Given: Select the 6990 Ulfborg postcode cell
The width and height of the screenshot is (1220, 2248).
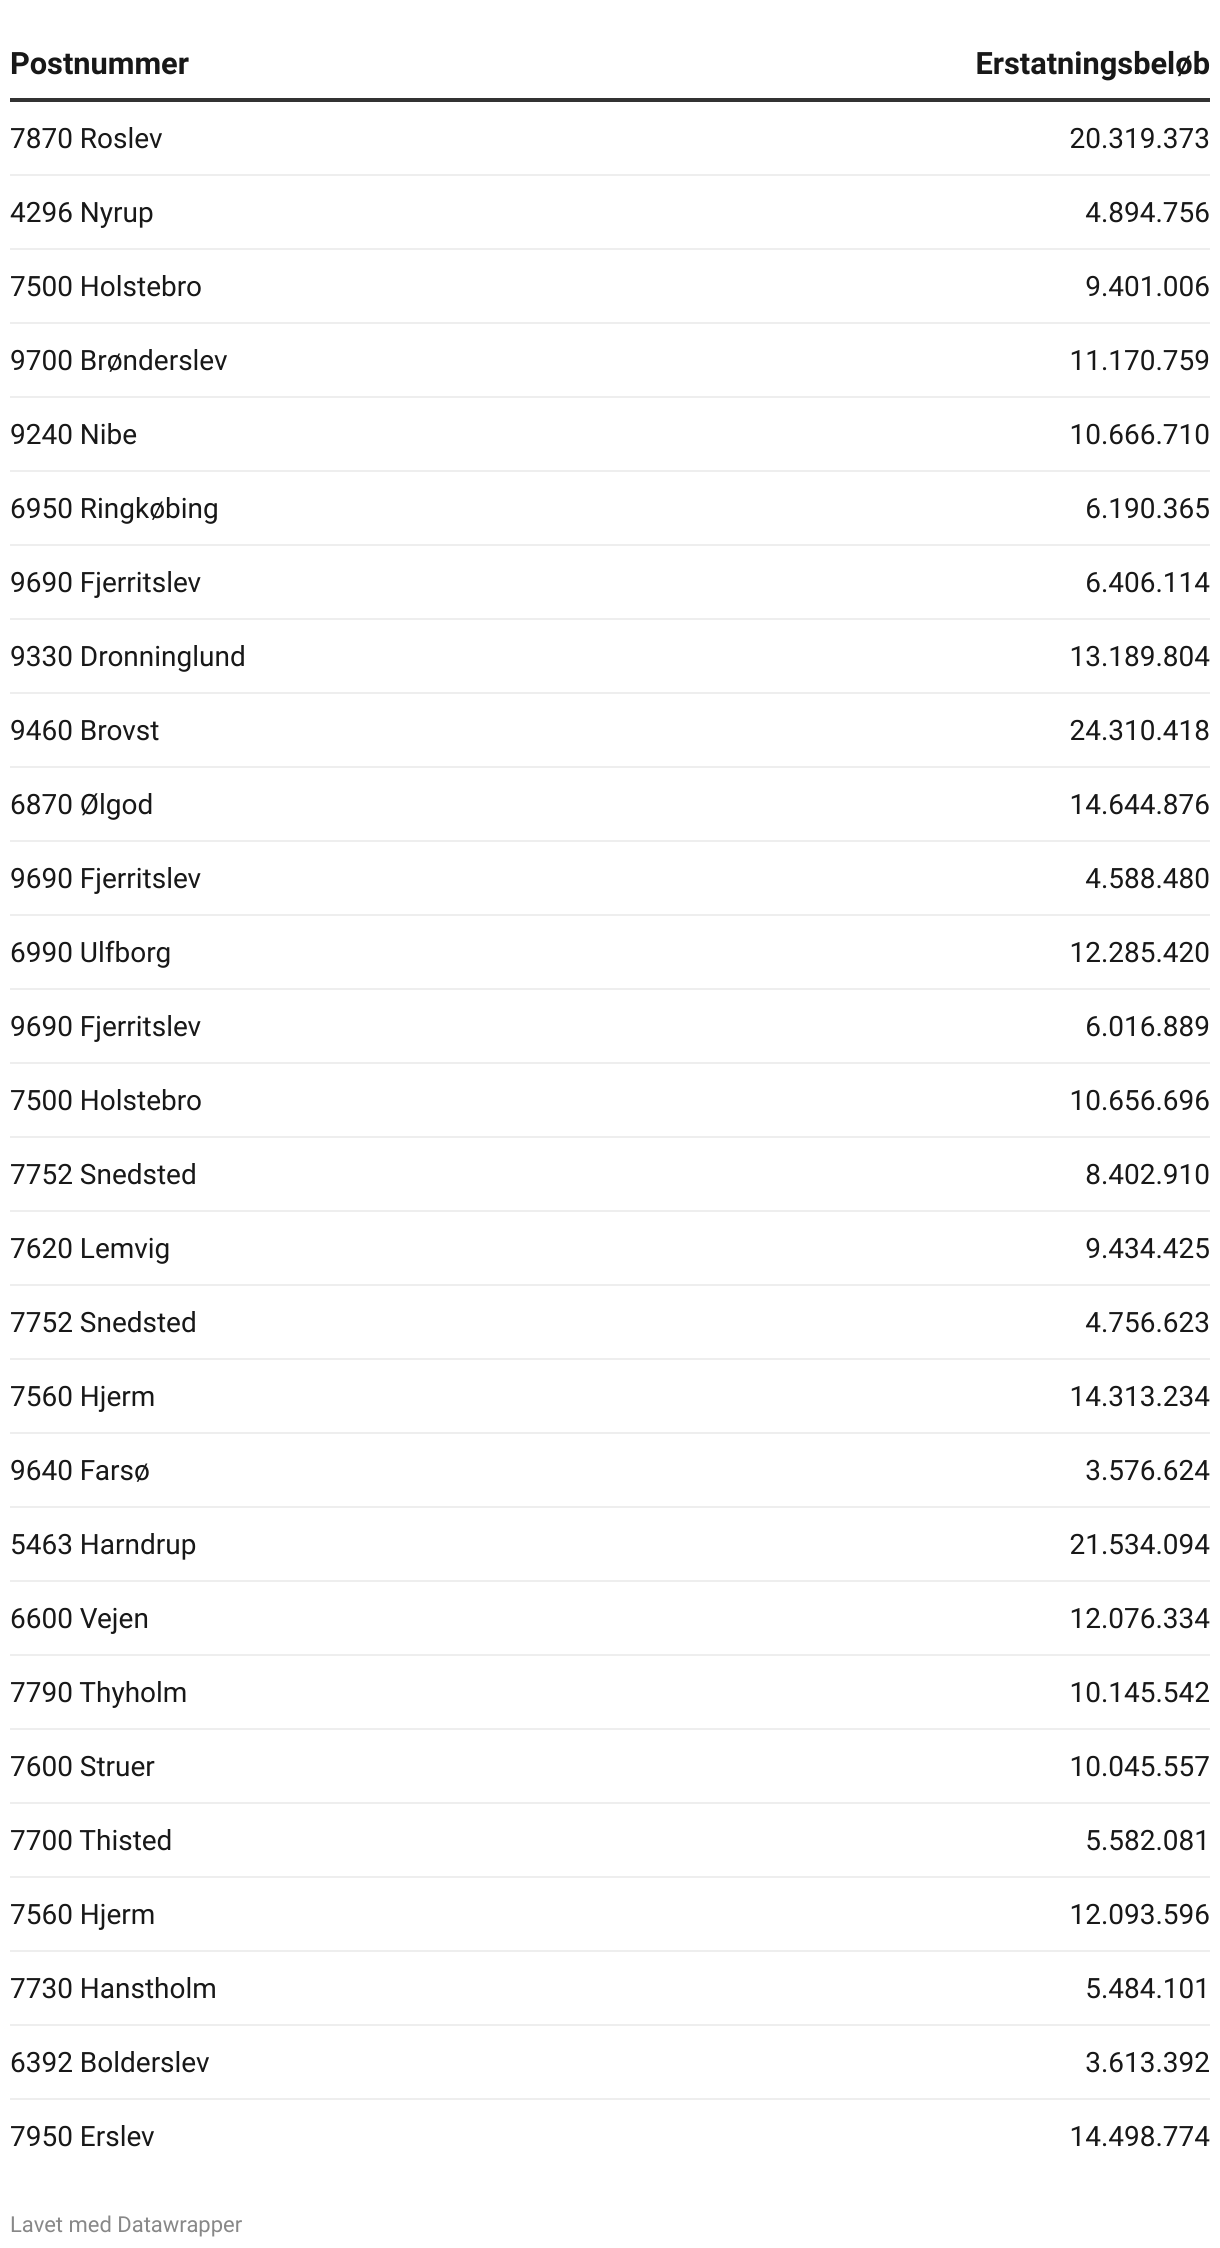Looking at the screenshot, I should [91, 952].
